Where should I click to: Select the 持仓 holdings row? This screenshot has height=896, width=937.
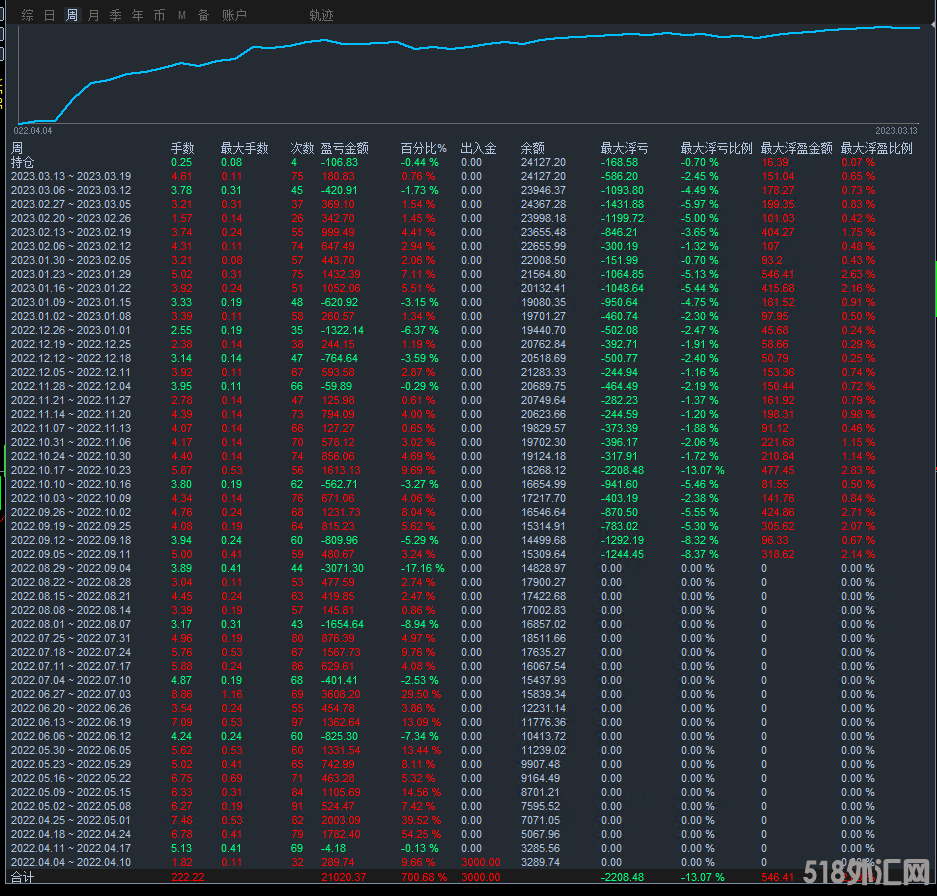tap(23, 162)
